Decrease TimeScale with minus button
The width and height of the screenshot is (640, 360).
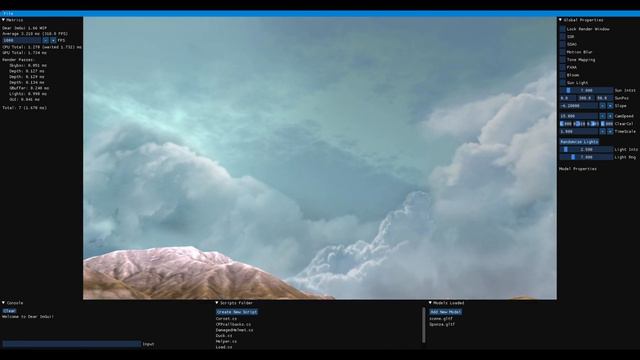[x=602, y=131]
